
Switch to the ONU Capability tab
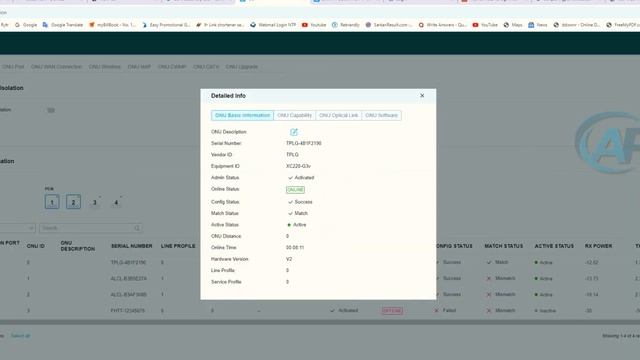coord(294,116)
